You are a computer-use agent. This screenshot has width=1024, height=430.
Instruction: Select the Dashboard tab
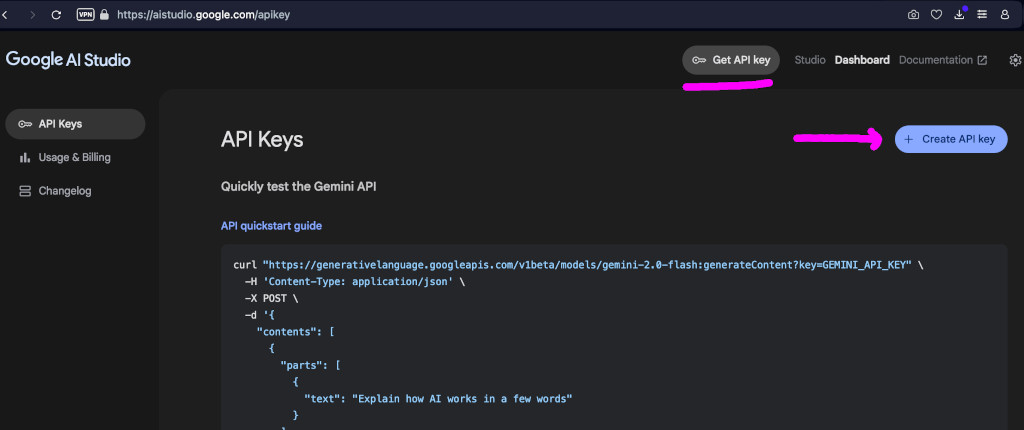(x=862, y=60)
